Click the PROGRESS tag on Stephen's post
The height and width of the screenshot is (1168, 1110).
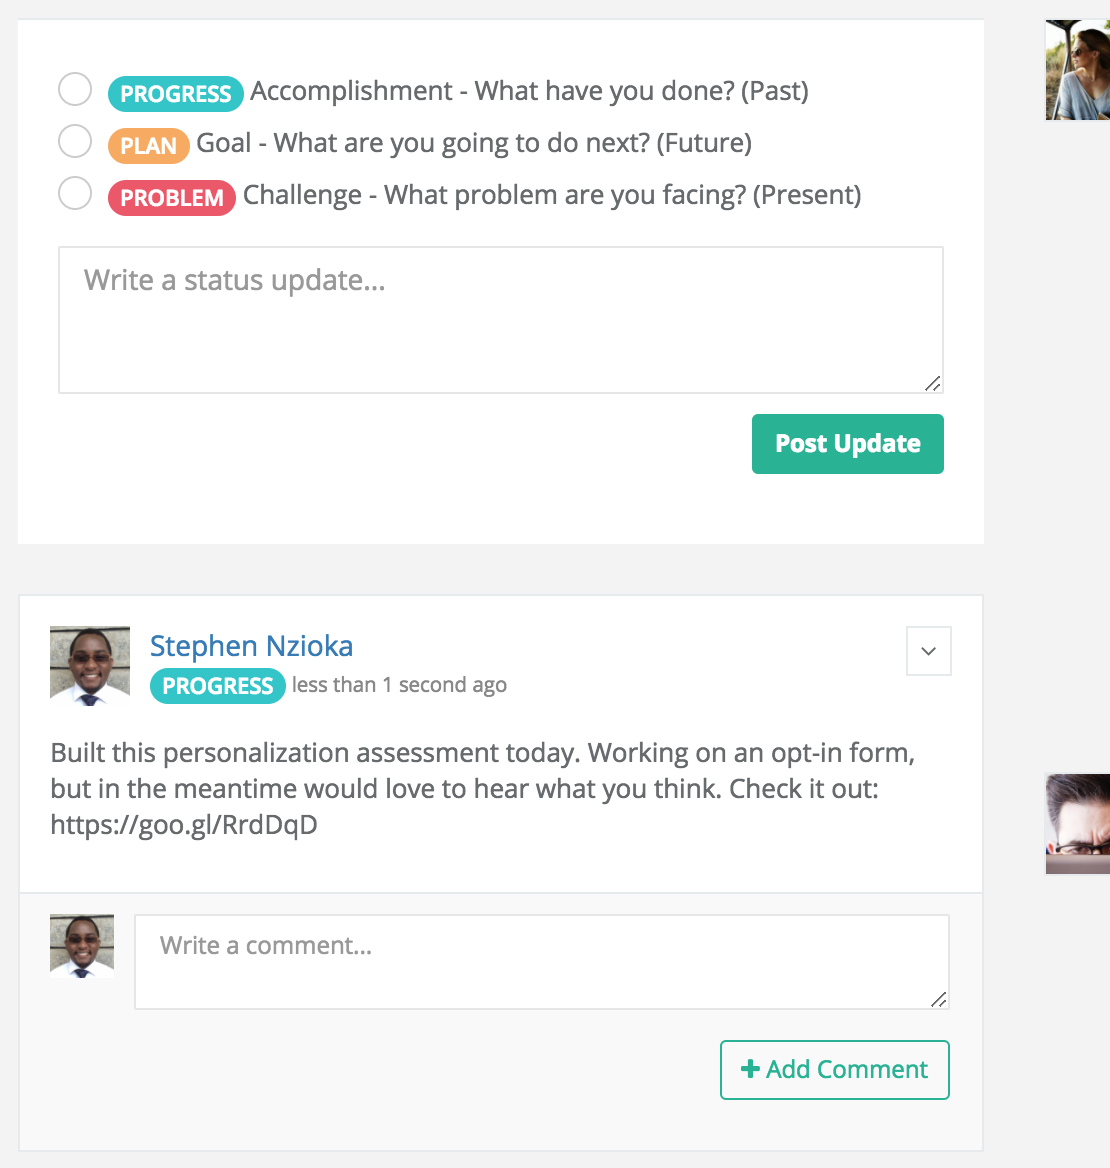point(218,686)
